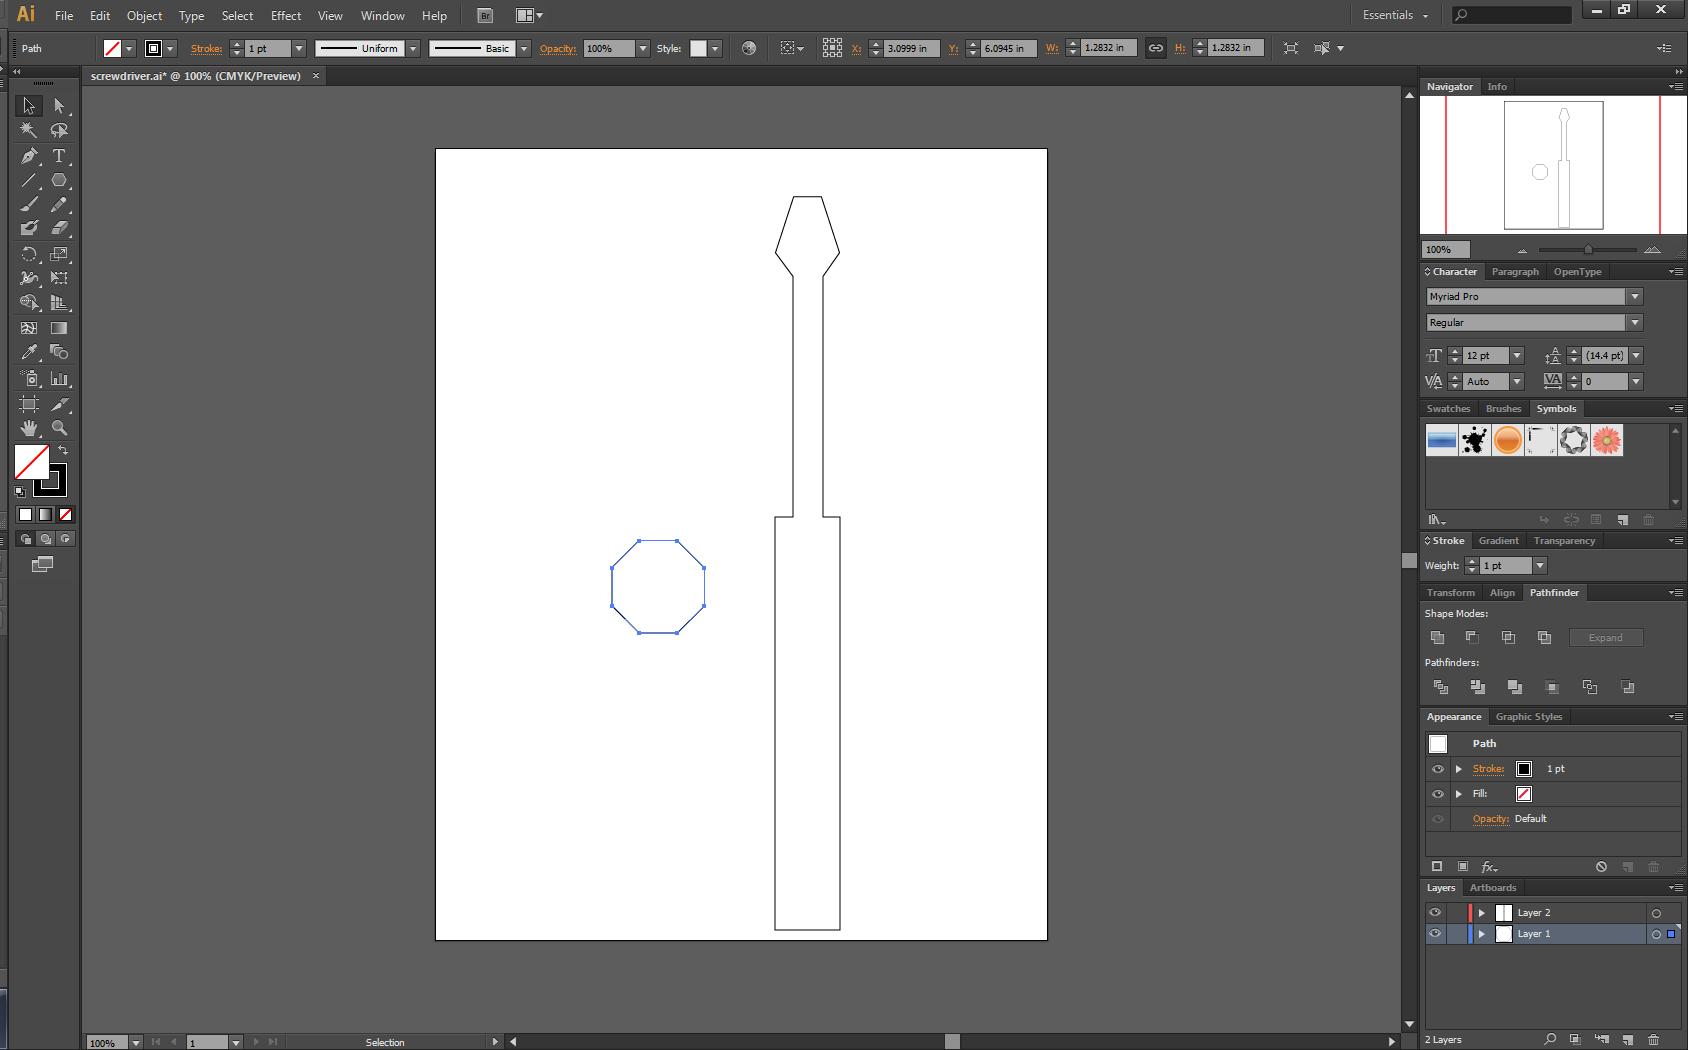Adjust the Navigator zoom slider
This screenshot has height=1050, width=1688.
pos(1588,250)
